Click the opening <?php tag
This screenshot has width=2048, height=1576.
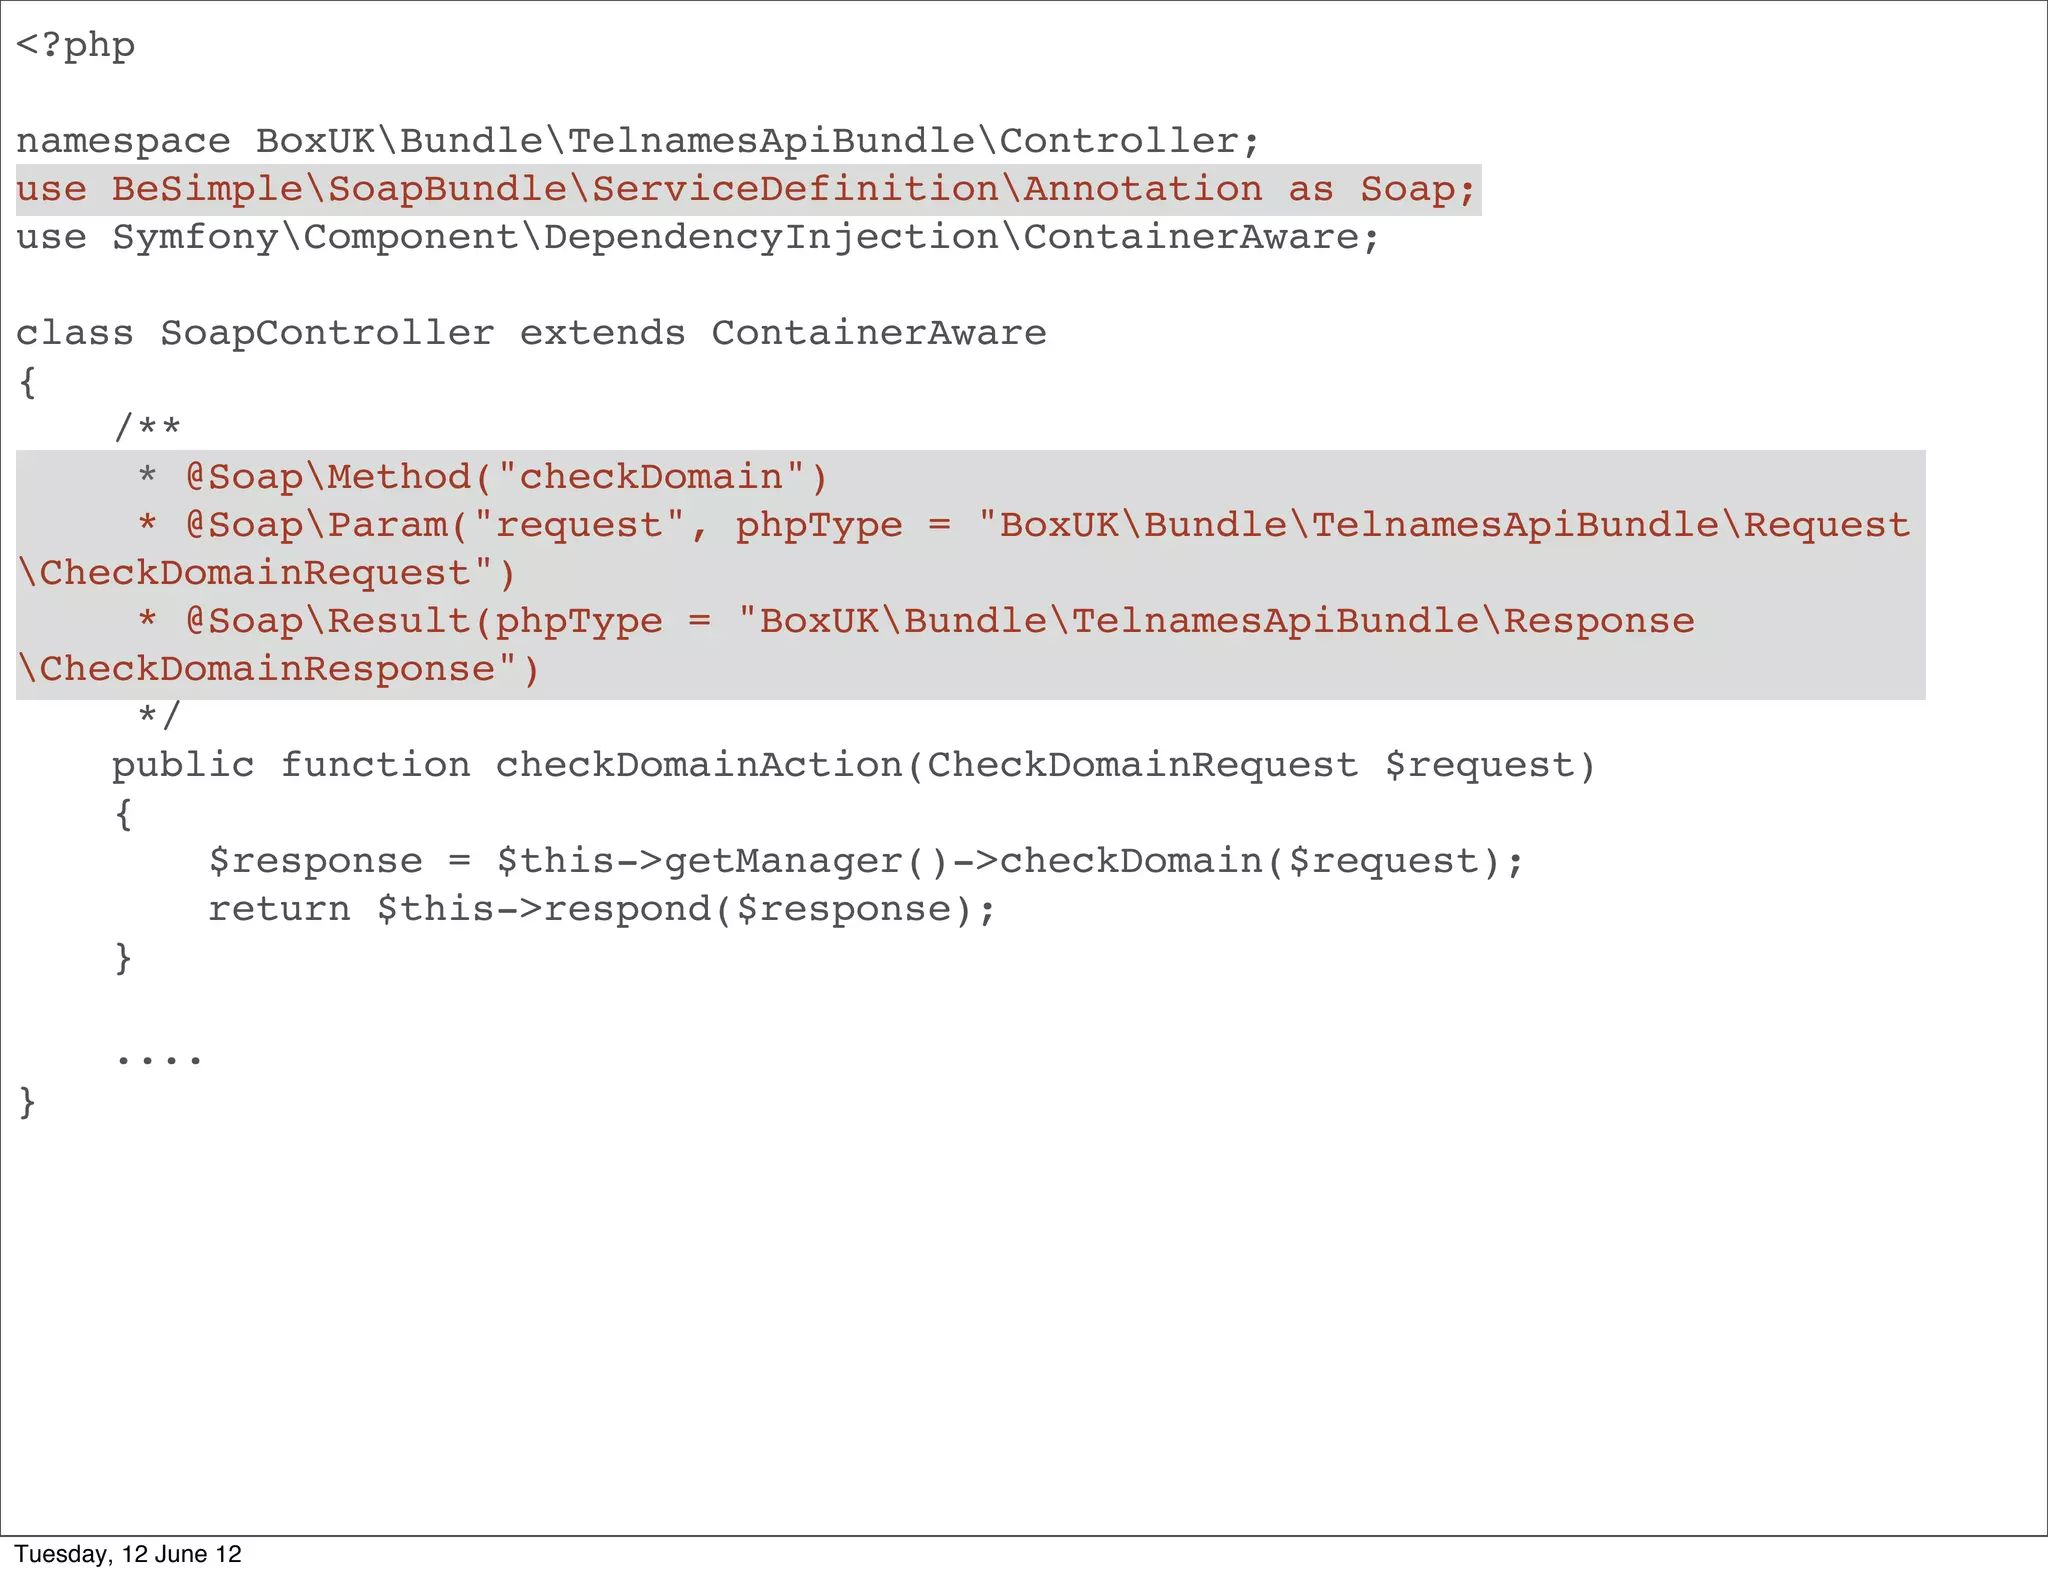(76, 46)
